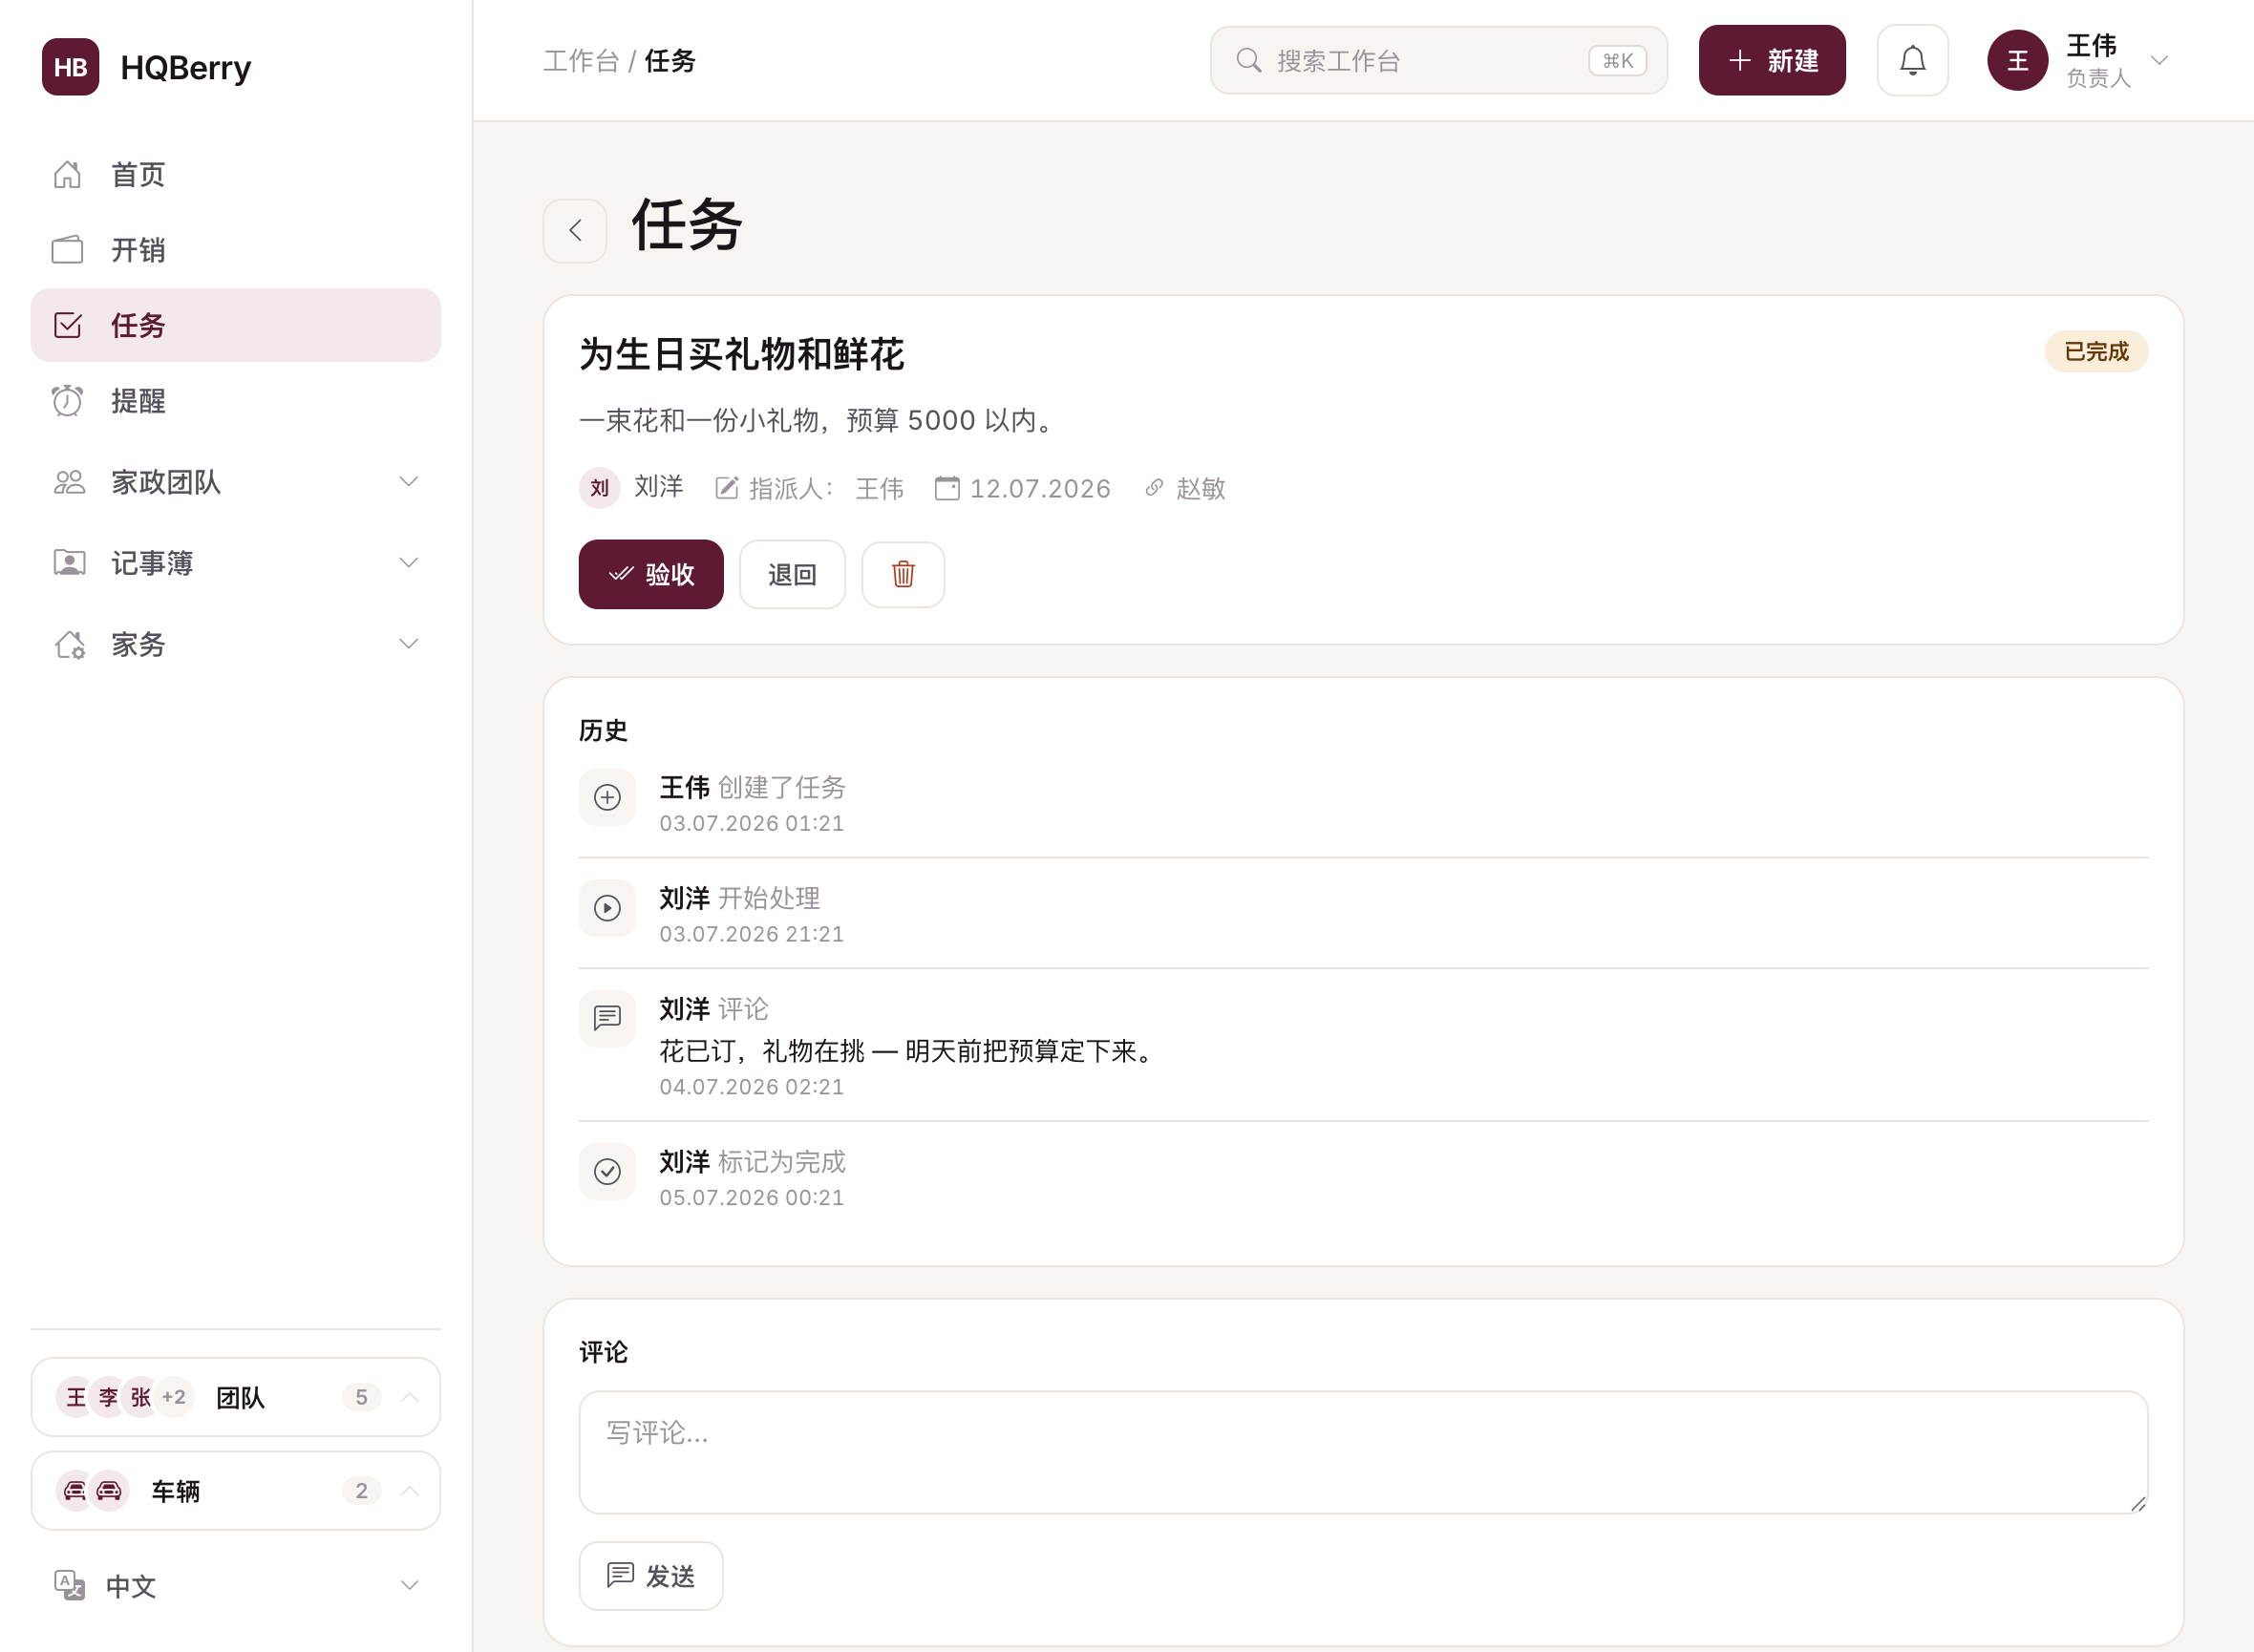Expand the 家务 chevron
Screen dimensions: 2254x1652
pos(409,644)
